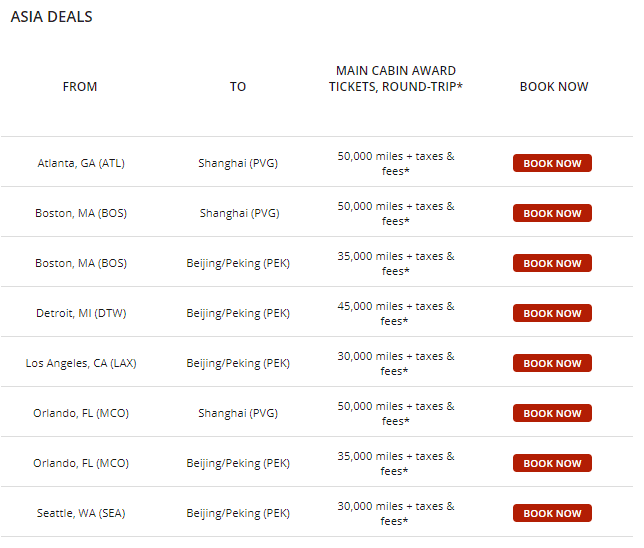Select Los Angeles, CA (LAX) origin cell

[x=81, y=363]
